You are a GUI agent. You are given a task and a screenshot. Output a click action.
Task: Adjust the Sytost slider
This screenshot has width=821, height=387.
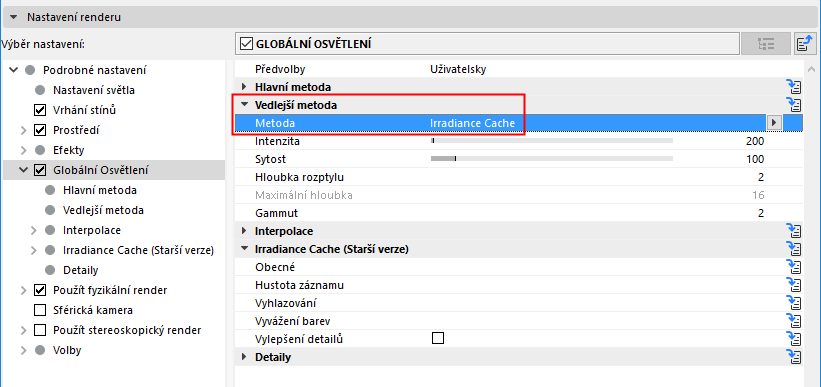point(551,159)
